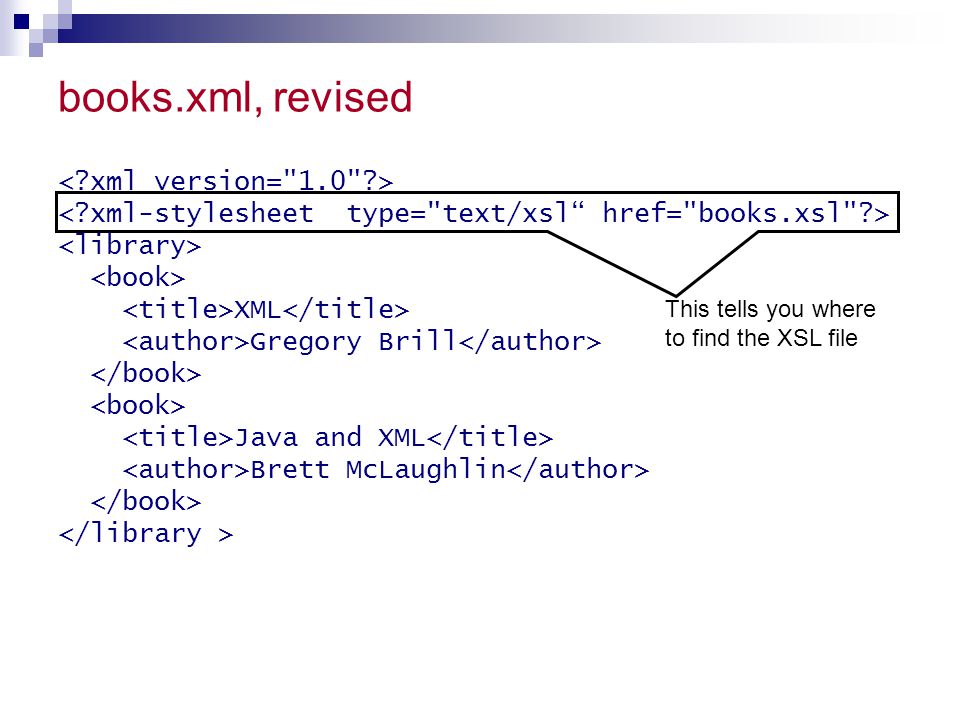Select the line '<?xml version="1.0"?>'
The height and width of the screenshot is (720, 960).
point(225,181)
